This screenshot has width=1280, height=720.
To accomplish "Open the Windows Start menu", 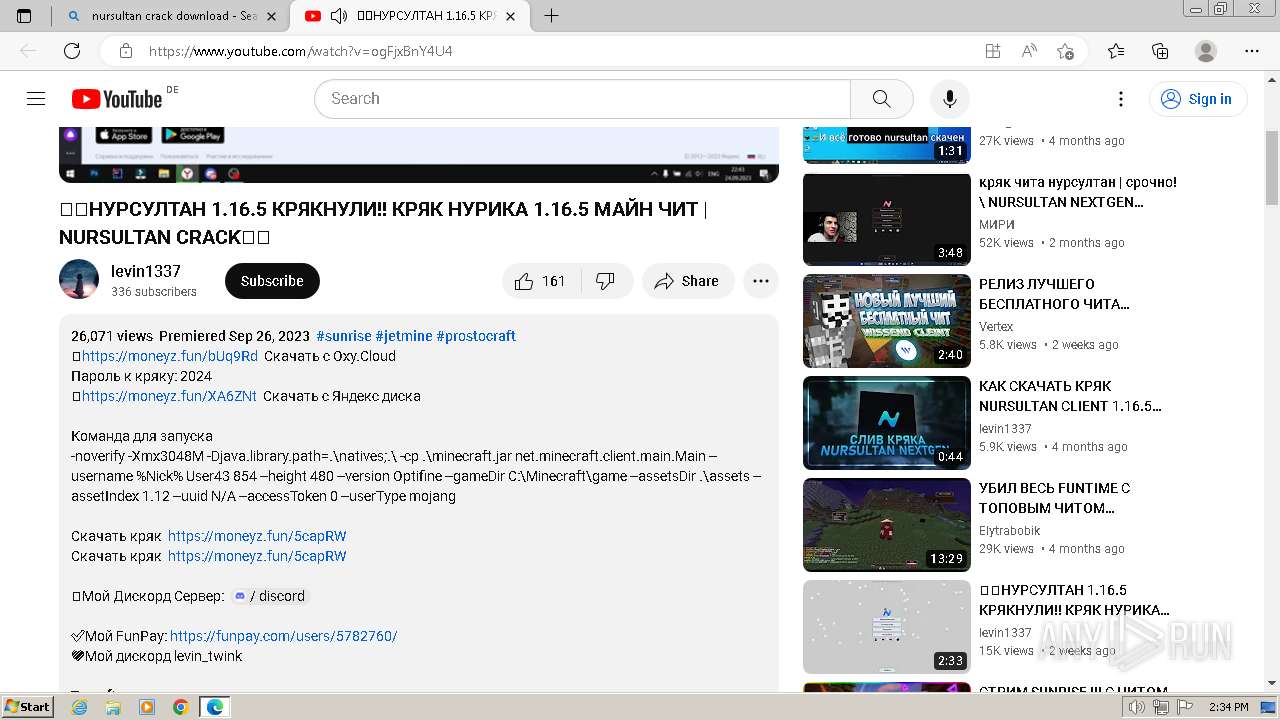I will pyautogui.click(x=27, y=706).
